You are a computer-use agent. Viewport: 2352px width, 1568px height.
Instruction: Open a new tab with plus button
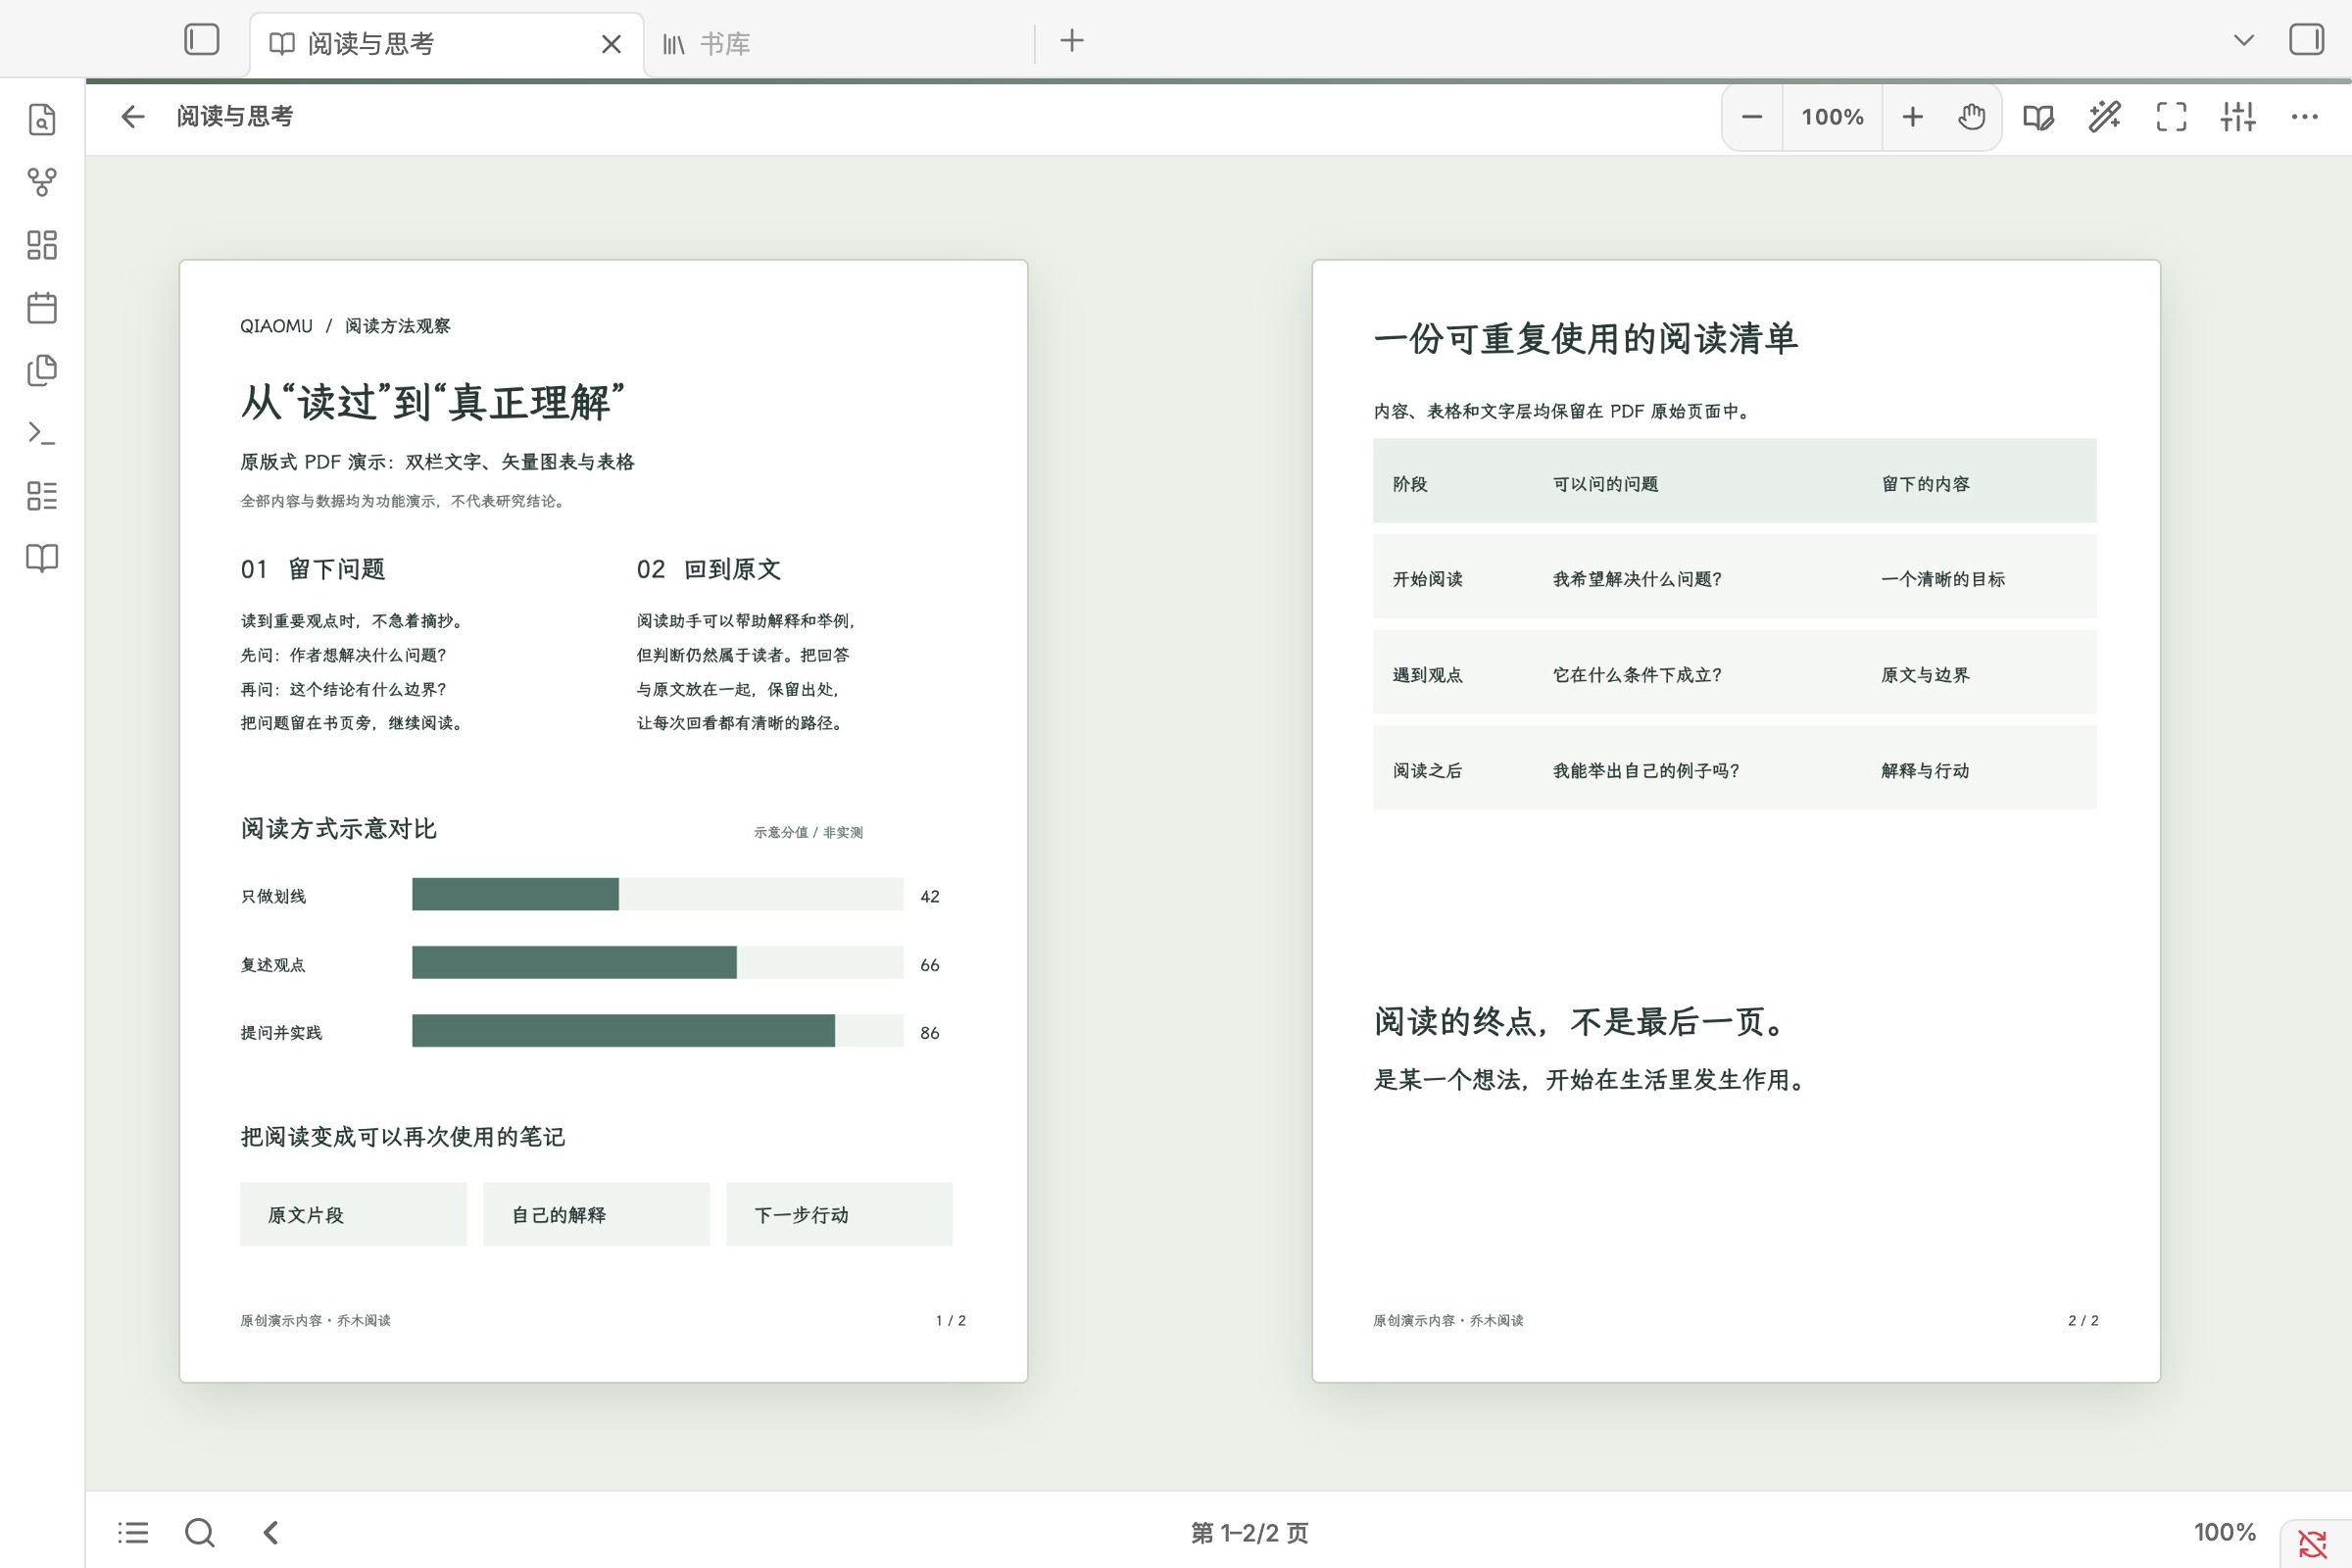click(1072, 41)
